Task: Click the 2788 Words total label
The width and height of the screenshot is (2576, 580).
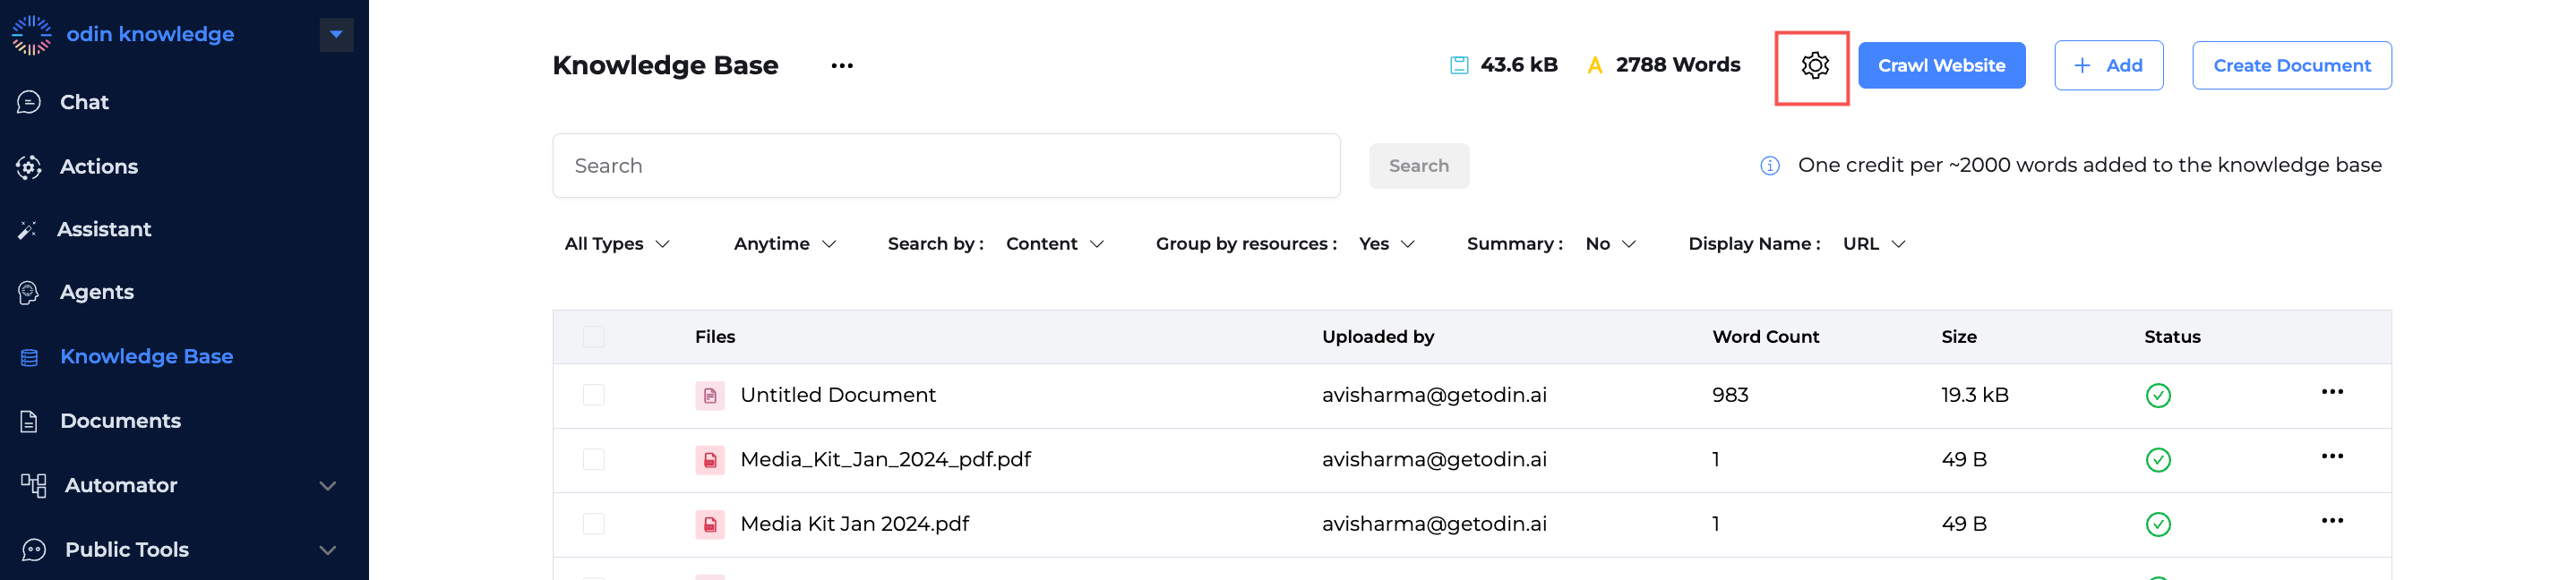Action: point(1677,66)
